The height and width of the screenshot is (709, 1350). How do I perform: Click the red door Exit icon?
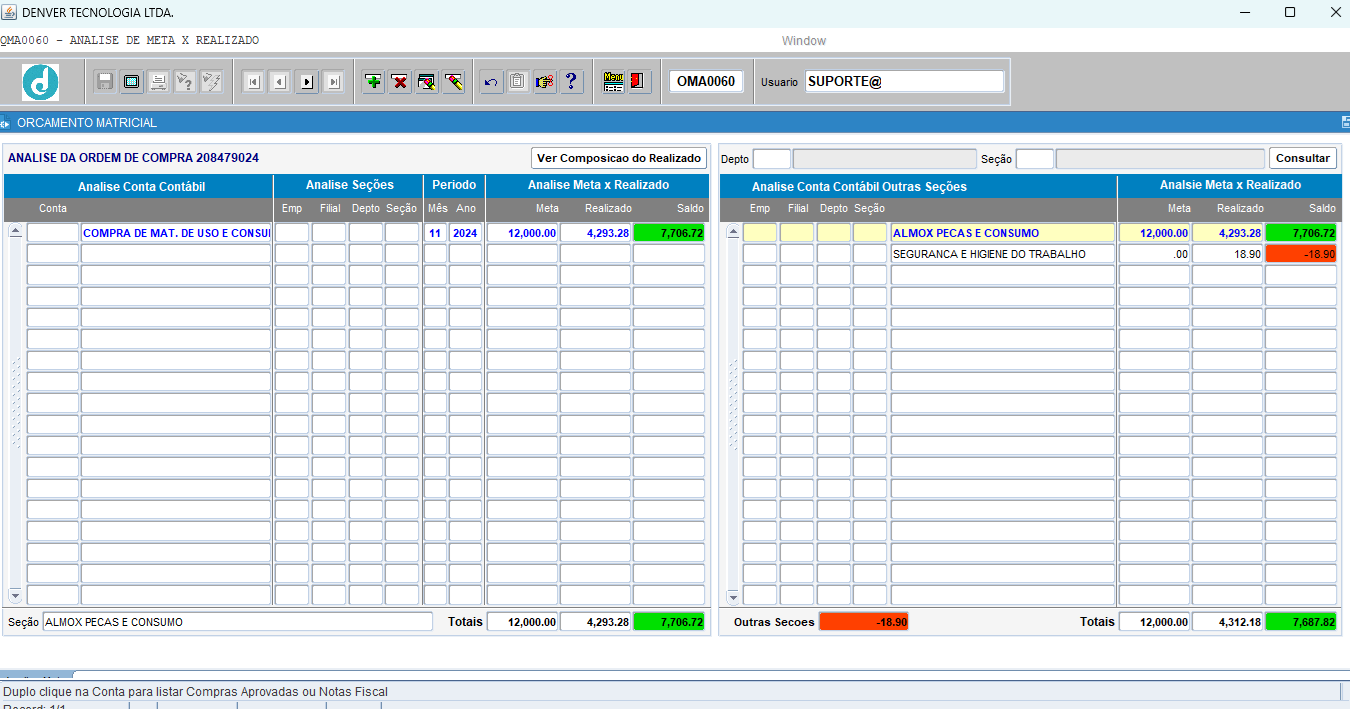[x=639, y=82]
